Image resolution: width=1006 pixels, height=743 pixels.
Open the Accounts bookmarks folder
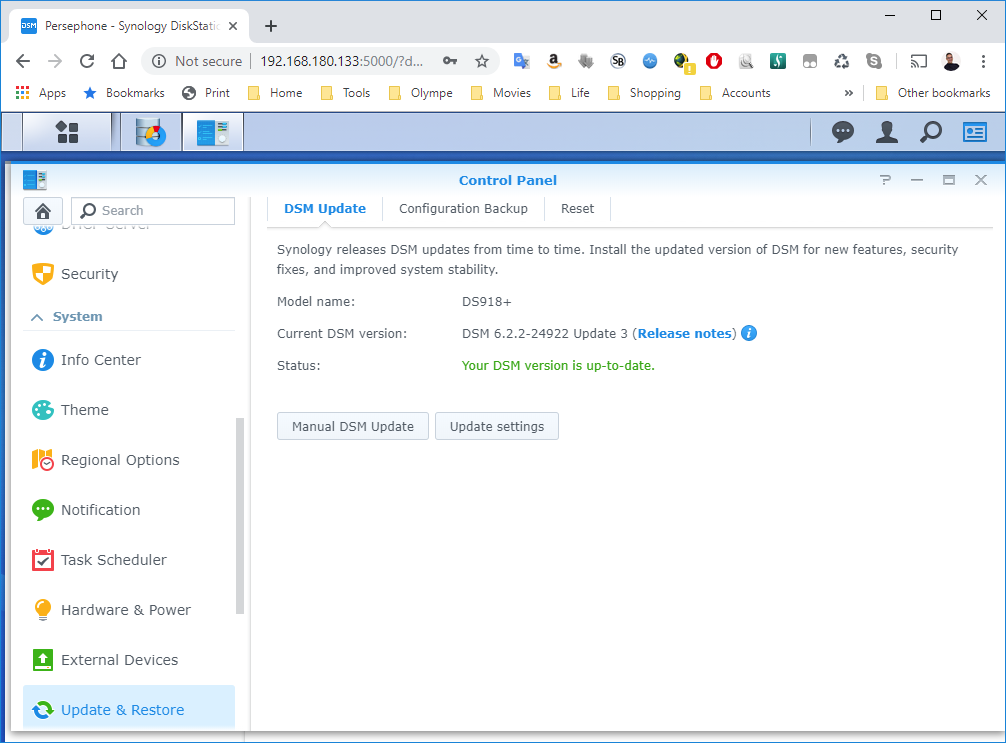(735, 93)
